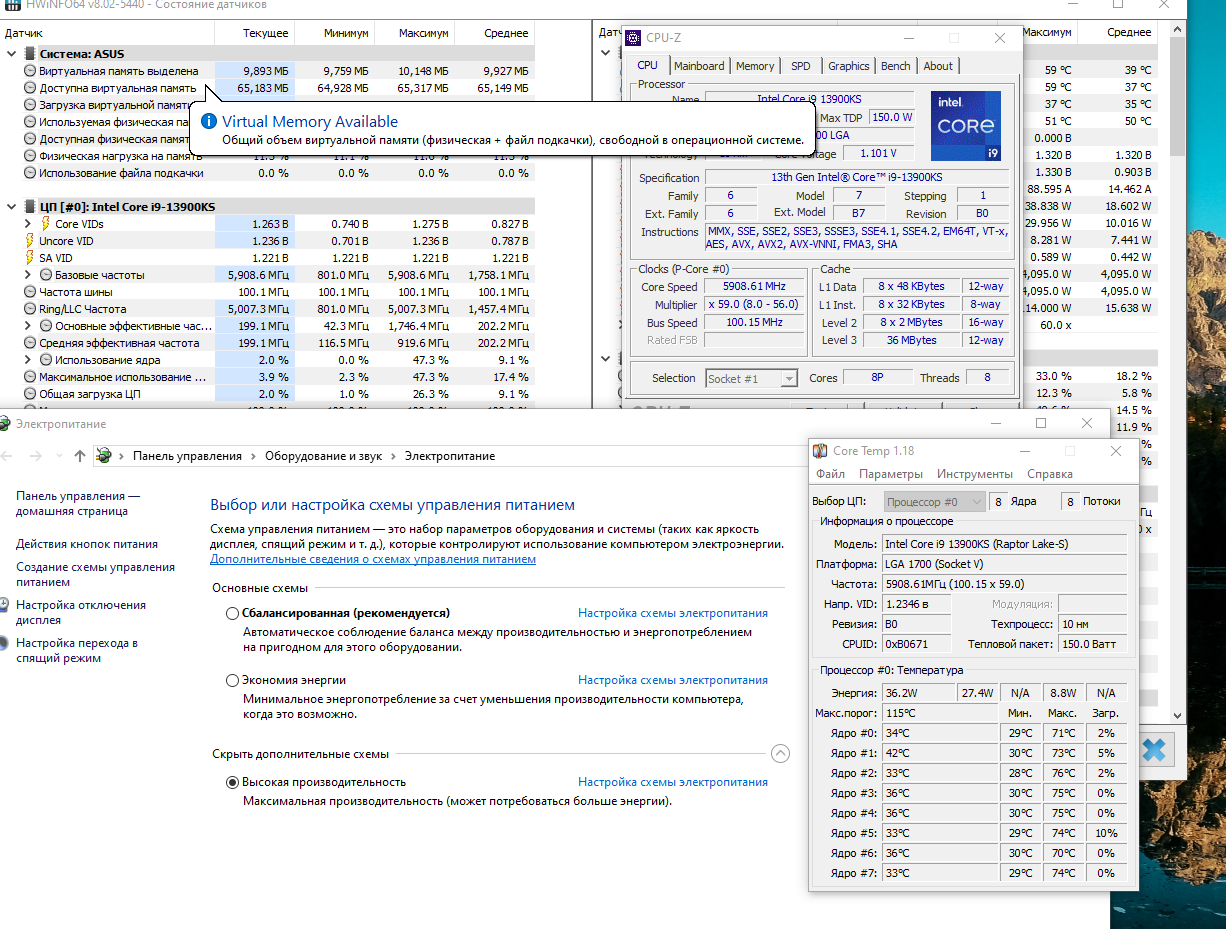Go to Панель управления домашняя страница
The image size is (1226, 929).
pos(78,503)
